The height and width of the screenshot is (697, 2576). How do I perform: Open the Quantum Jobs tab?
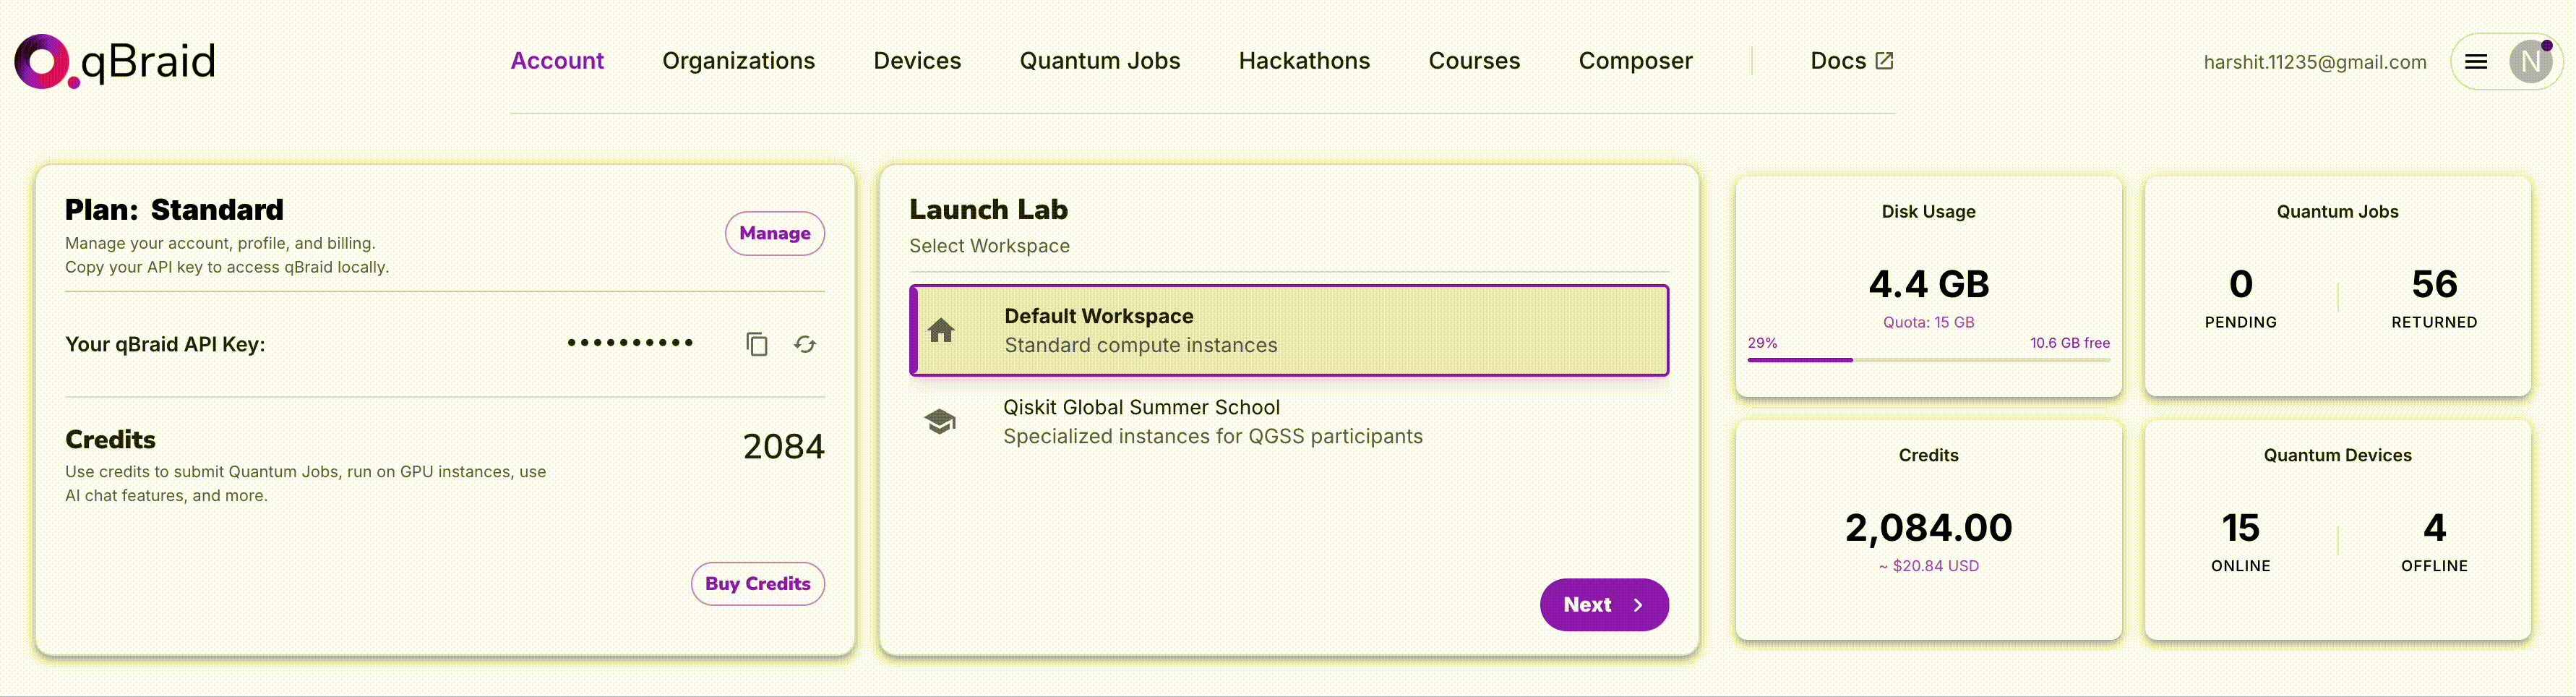coord(1099,61)
